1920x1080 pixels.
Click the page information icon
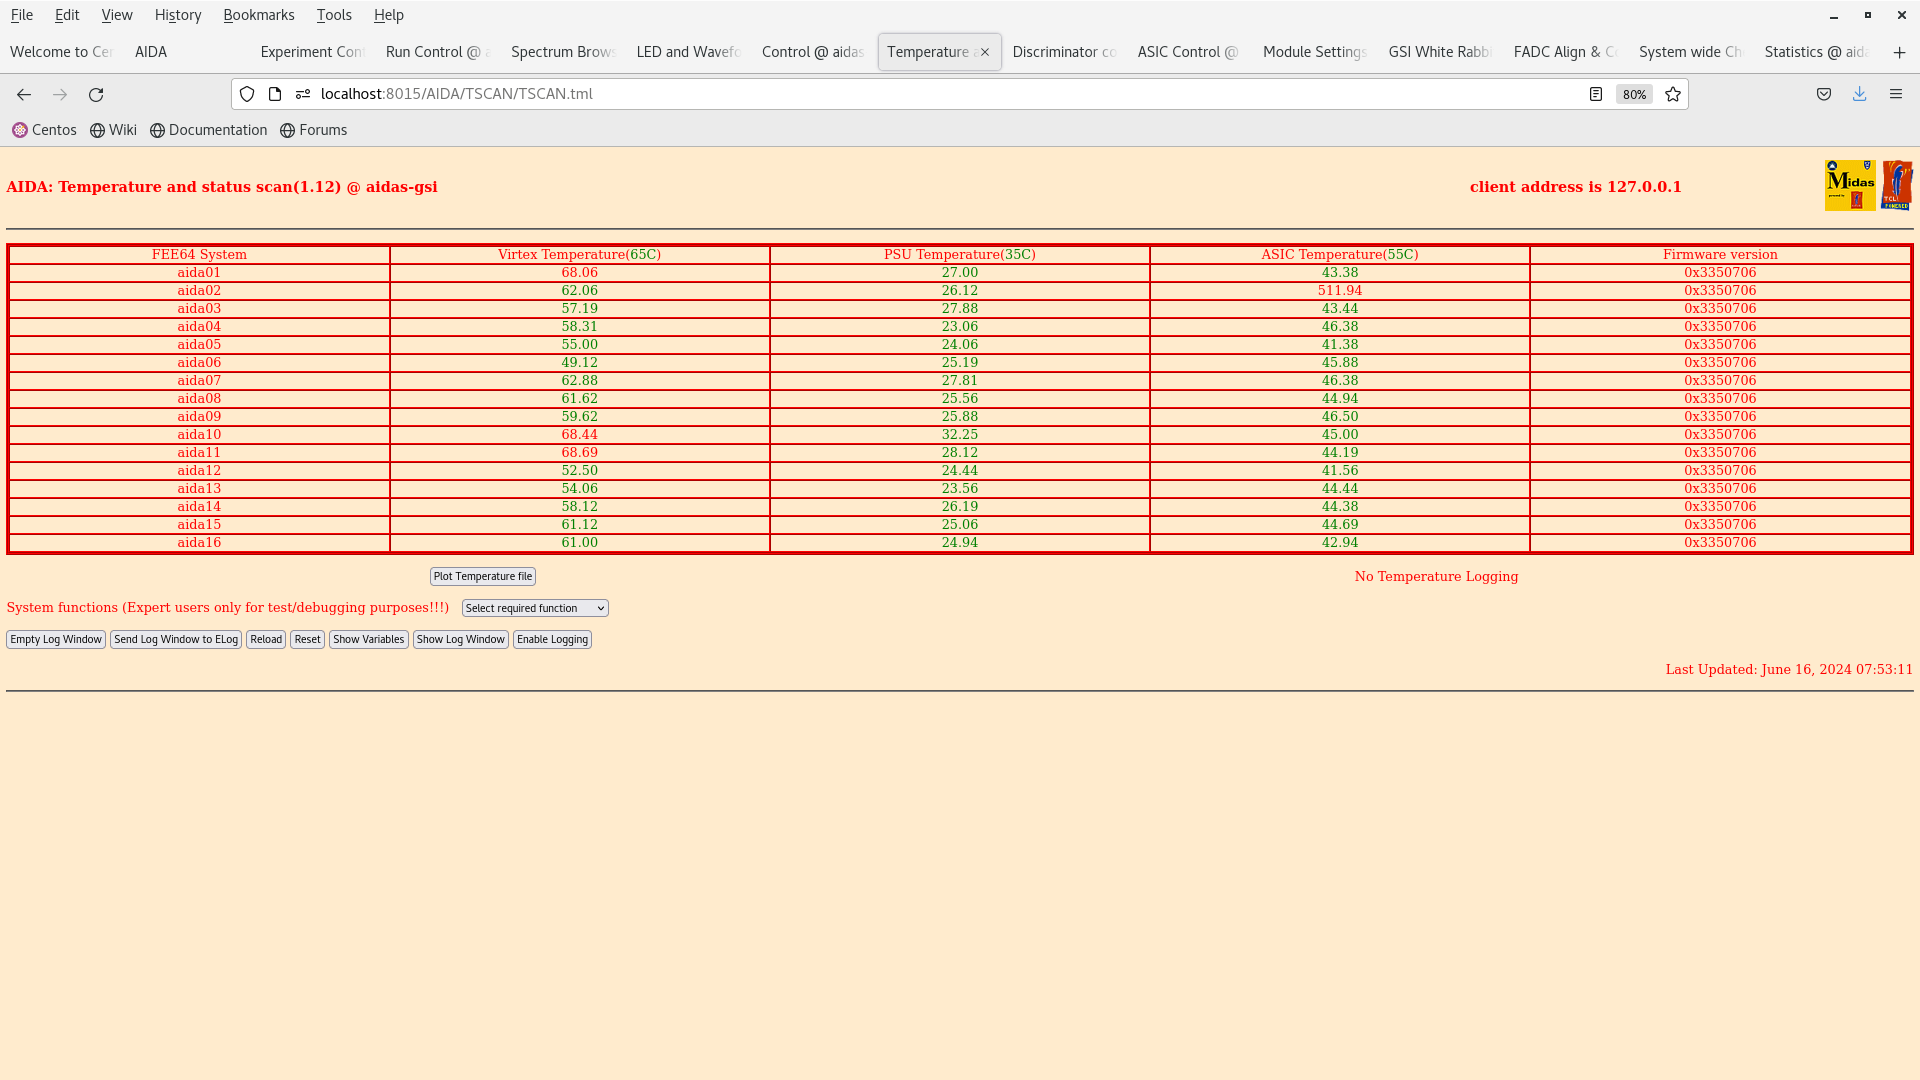(274, 94)
